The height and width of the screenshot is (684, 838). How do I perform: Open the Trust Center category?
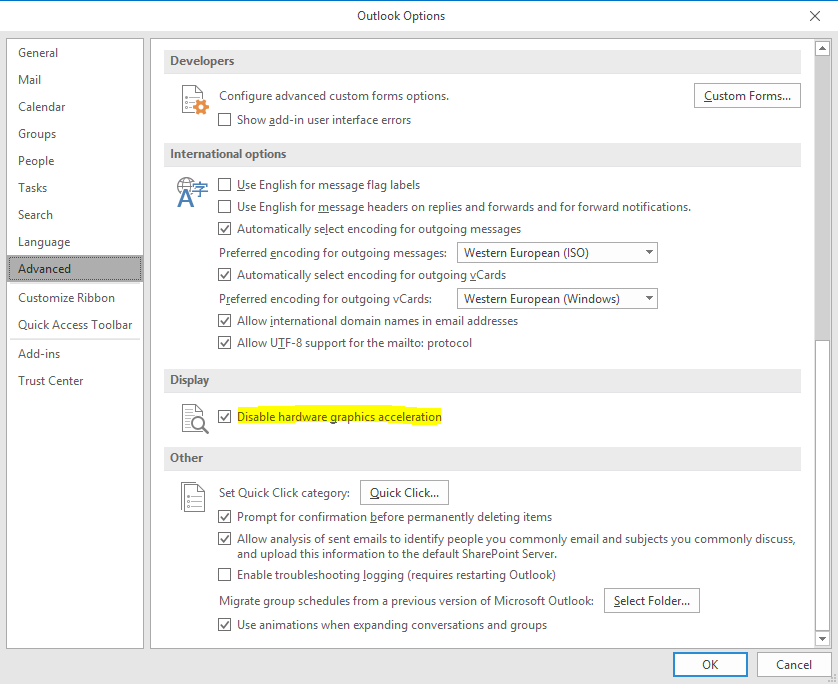[51, 381]
